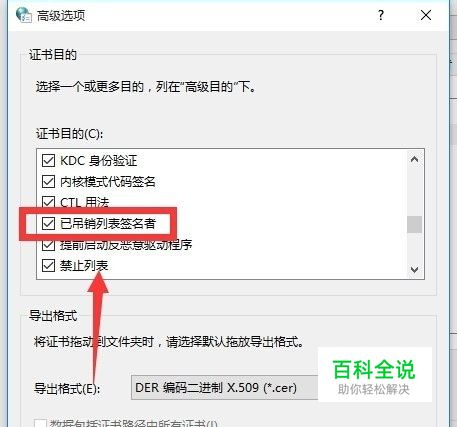This screenshot has width=457, height=427.
Task: Uncheck the 禁止列表 checkbox
Action: (48, 266)
